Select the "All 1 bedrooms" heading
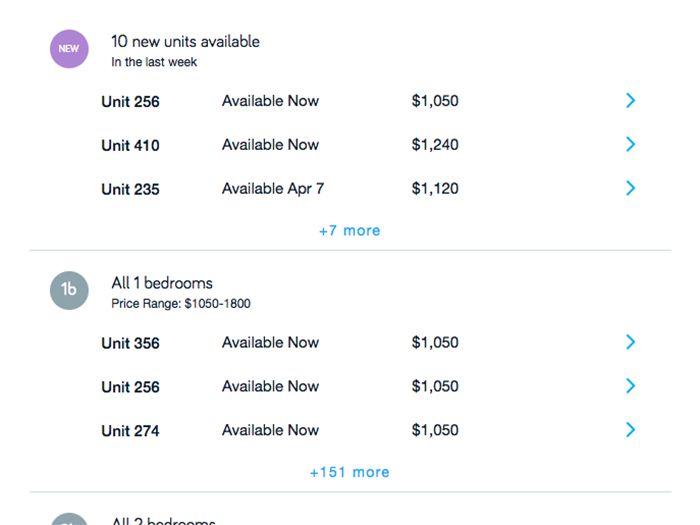Screen dimensions: 700x525 coord(162,283)
